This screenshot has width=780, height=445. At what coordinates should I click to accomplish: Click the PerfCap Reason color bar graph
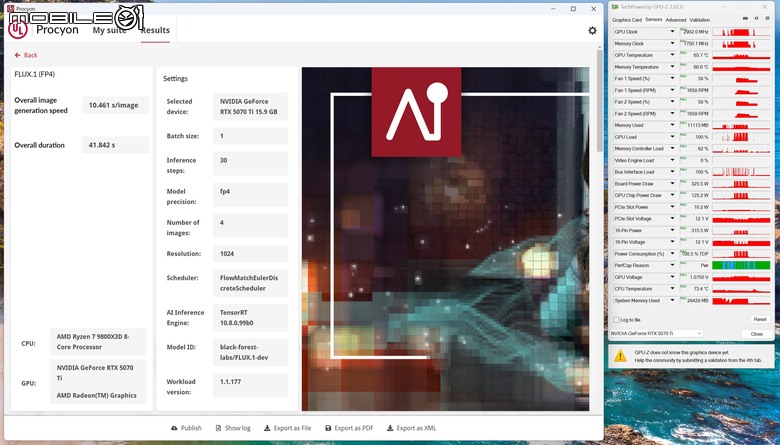pos(741,266)
